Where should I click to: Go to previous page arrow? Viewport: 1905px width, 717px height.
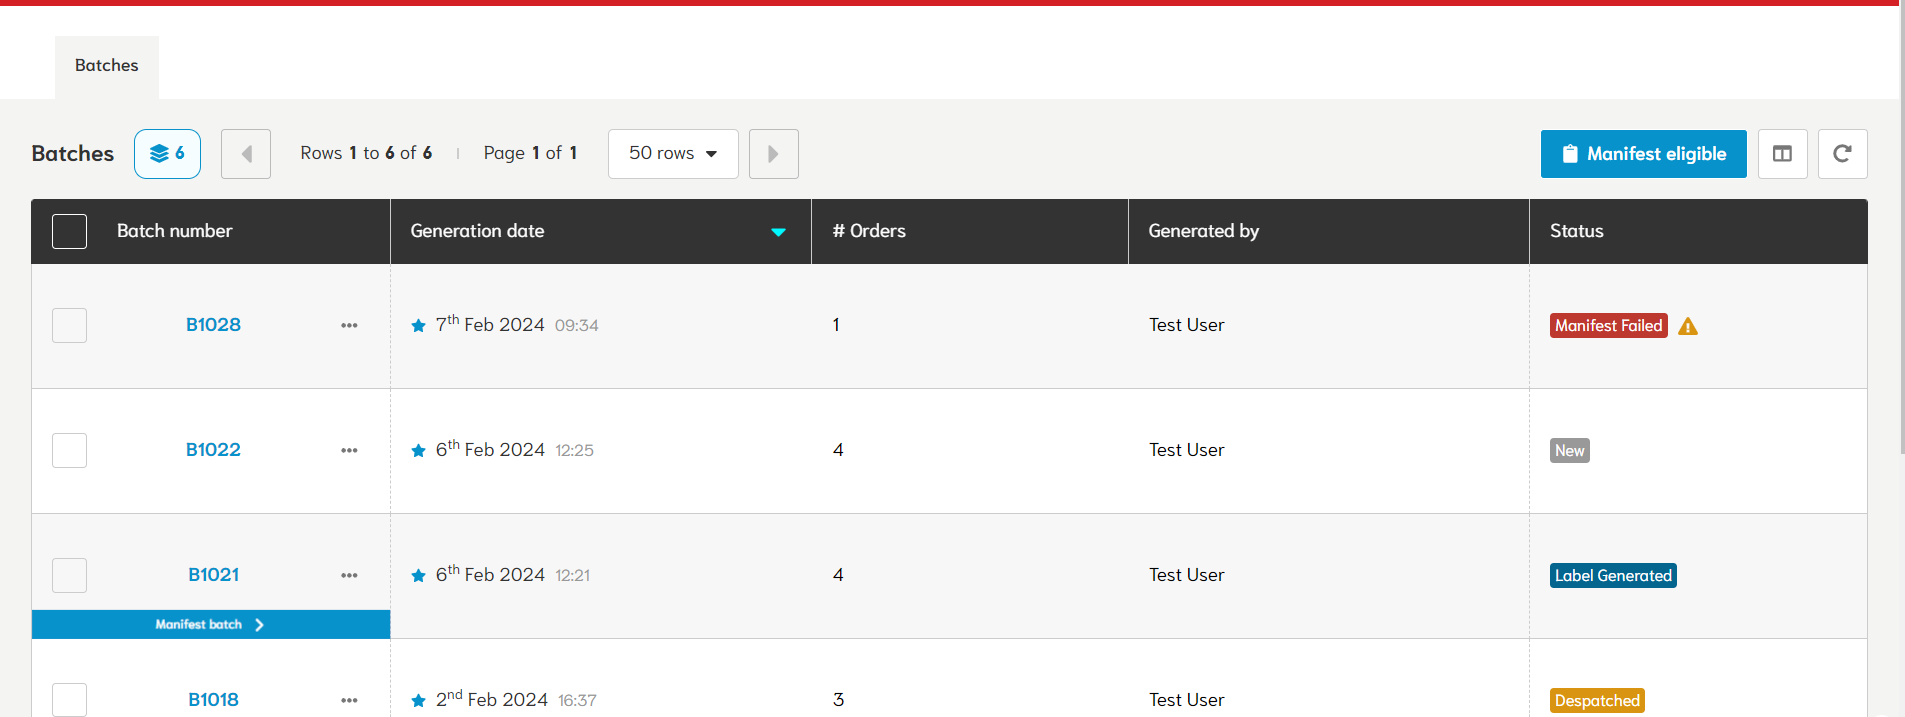tap(246, 154)
